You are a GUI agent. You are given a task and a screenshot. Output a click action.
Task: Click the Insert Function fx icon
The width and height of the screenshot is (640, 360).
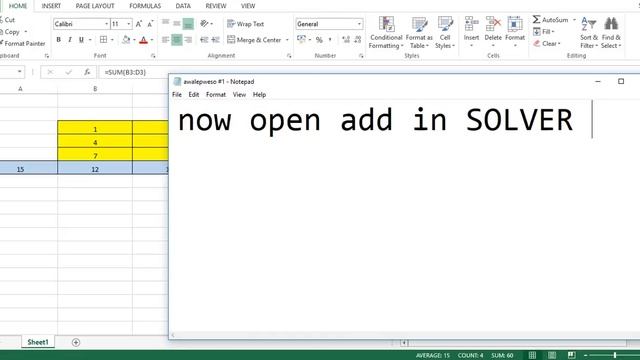pos(87,72)
